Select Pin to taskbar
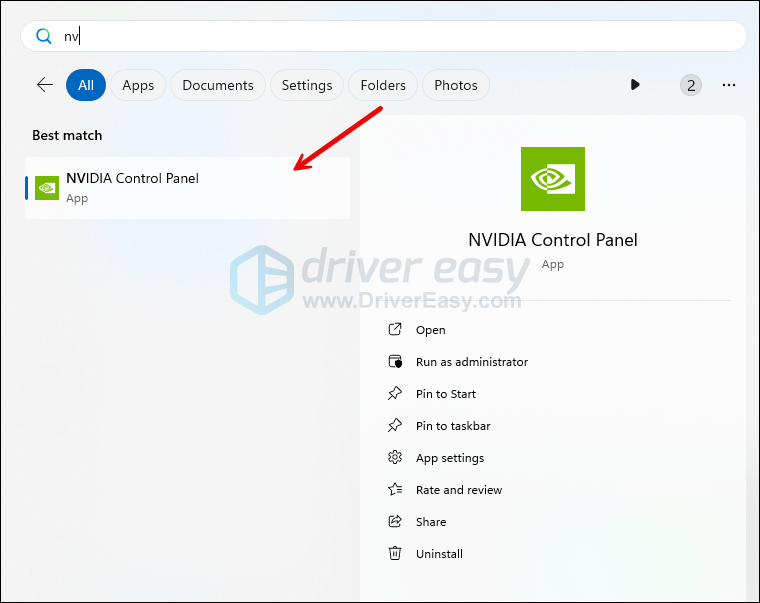Image resolution: width=760 pixels, height=603 pixels. [452, 426]
